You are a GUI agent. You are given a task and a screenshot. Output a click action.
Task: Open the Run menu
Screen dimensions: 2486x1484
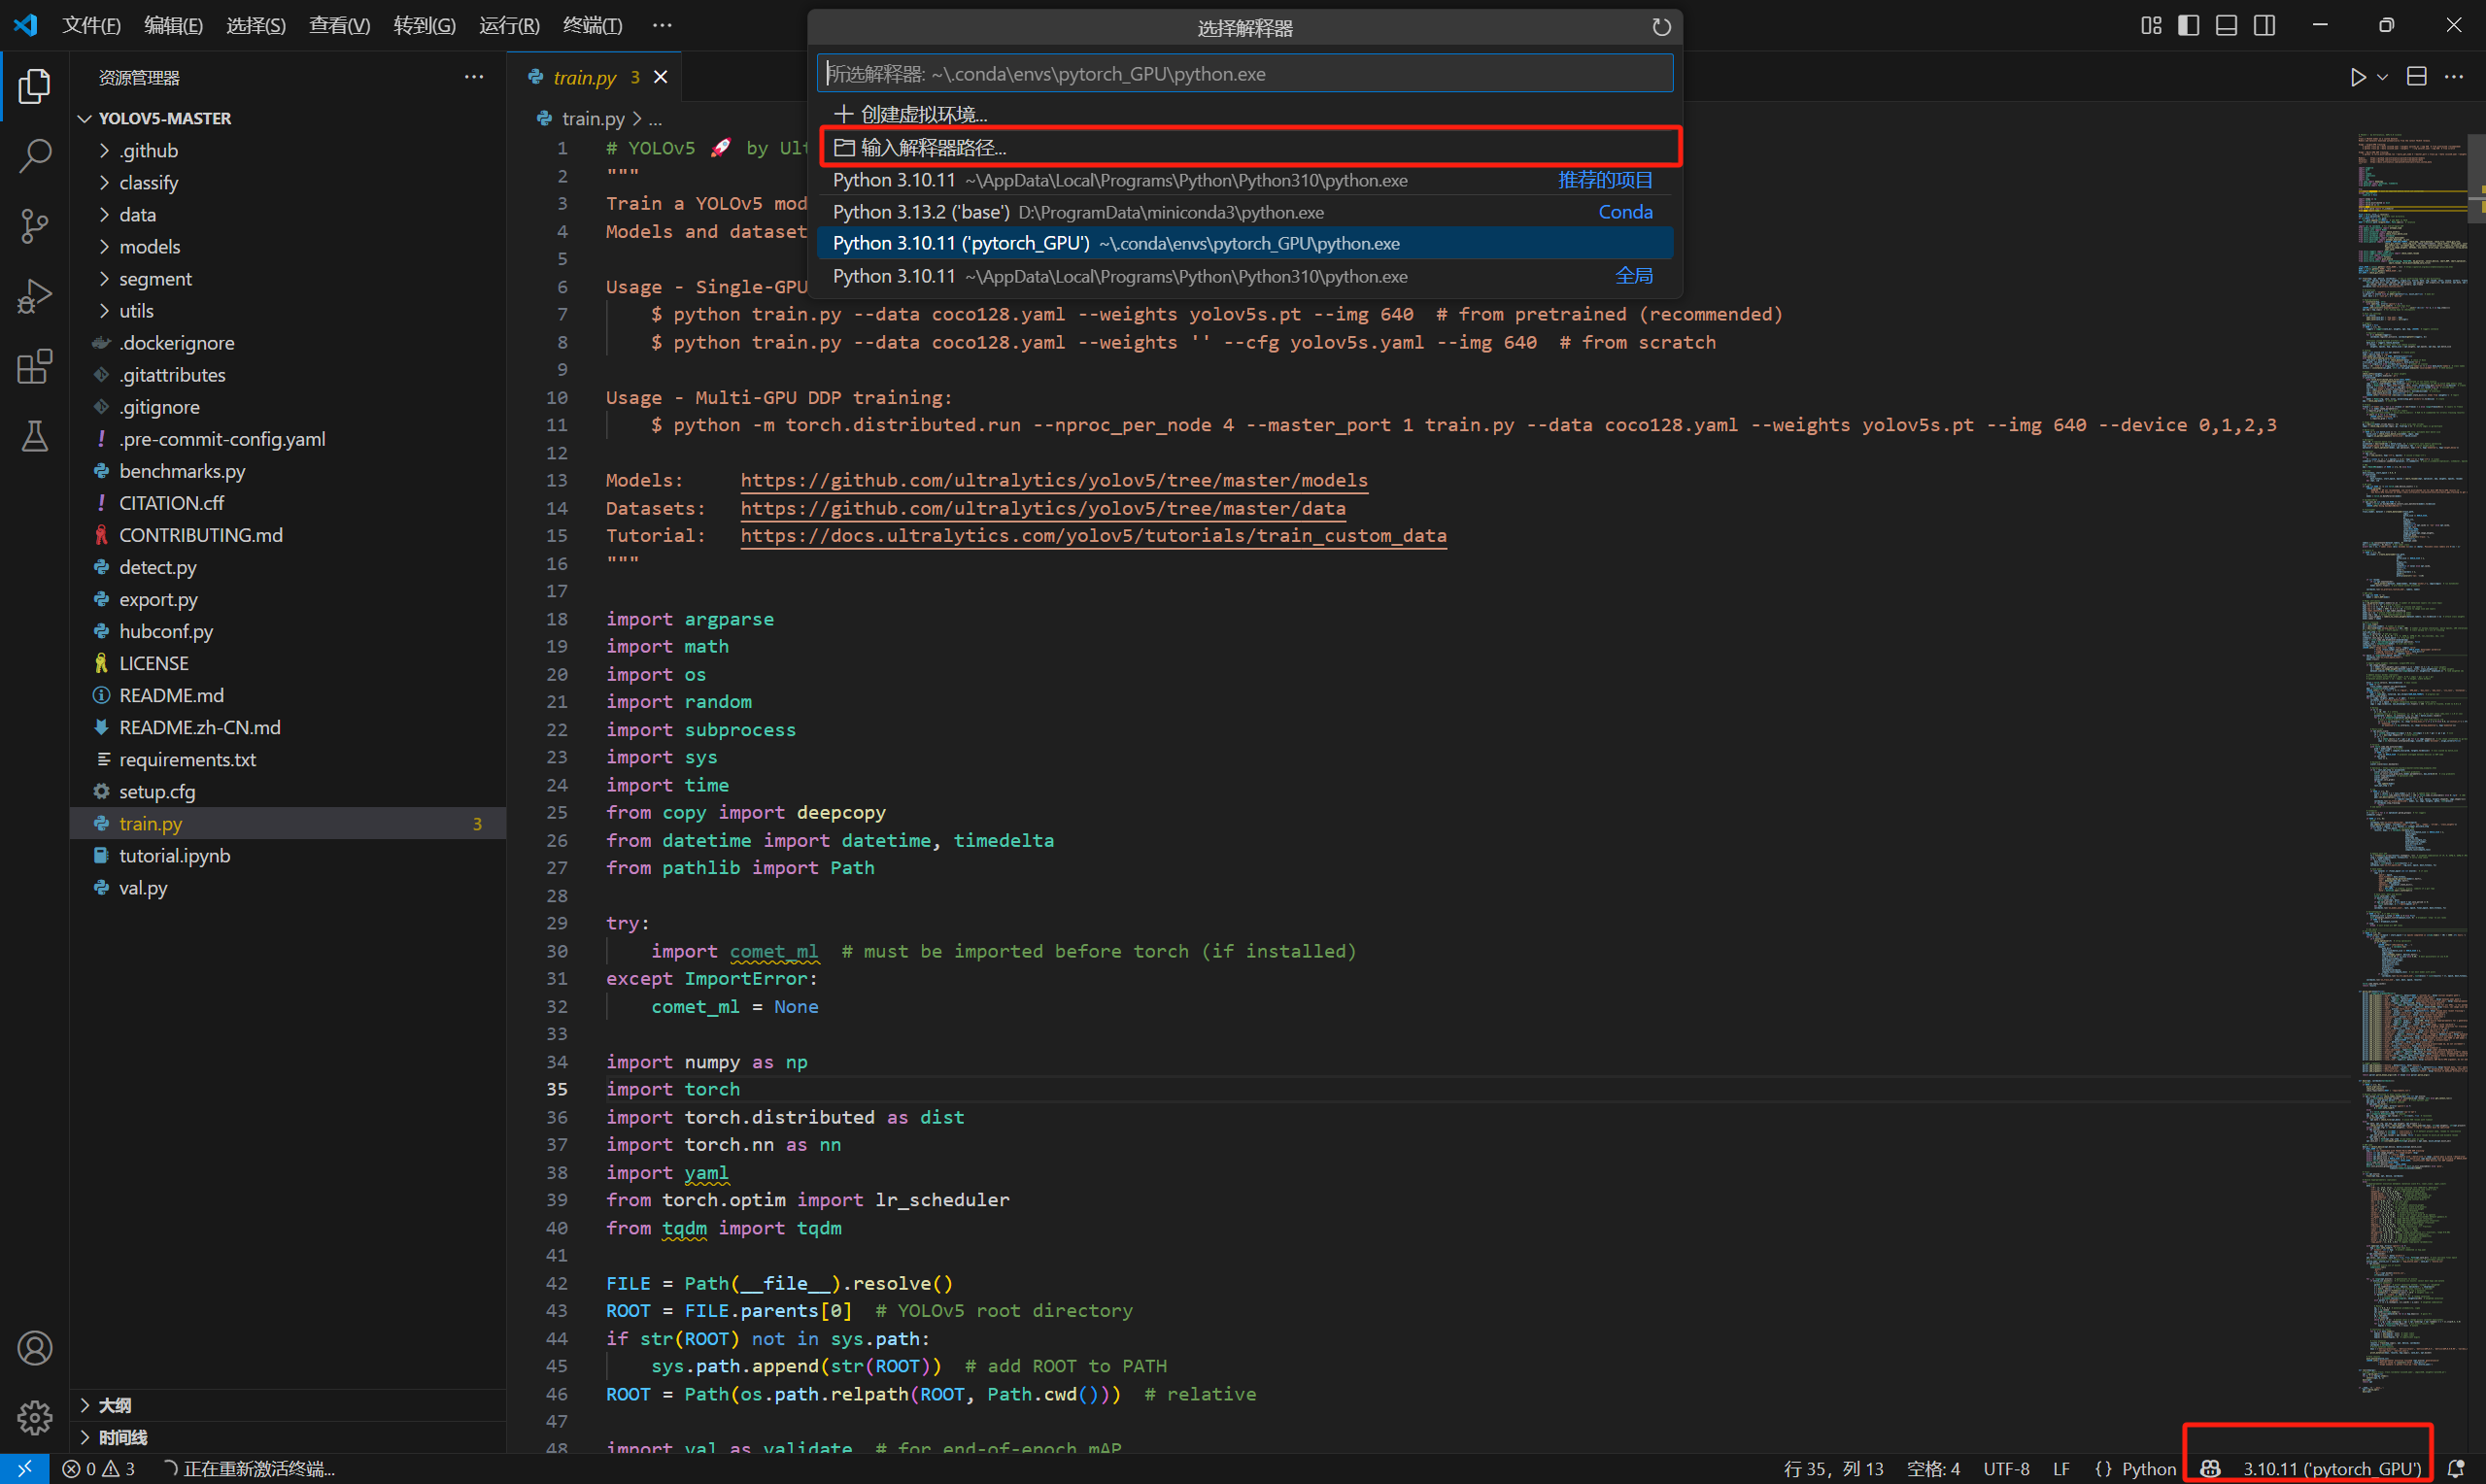click(509, 25)
